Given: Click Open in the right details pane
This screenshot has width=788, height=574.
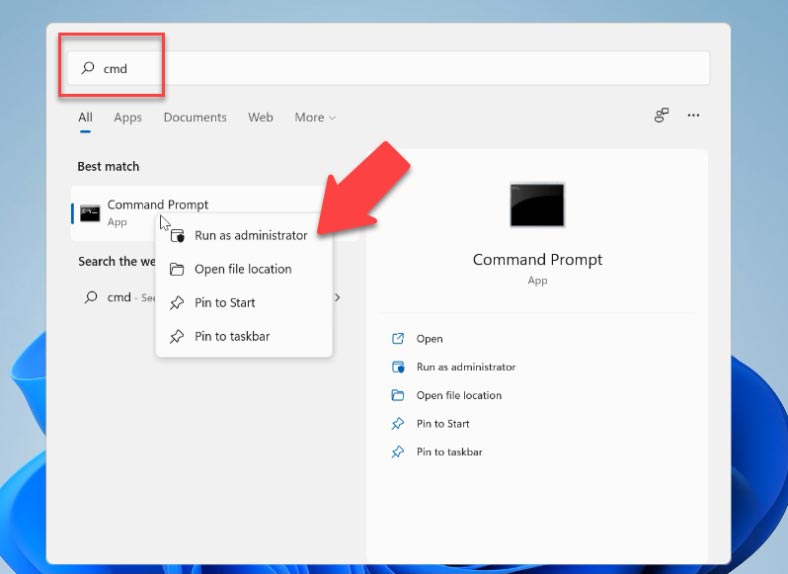Looking at the screenshot, I should [430, 339].
